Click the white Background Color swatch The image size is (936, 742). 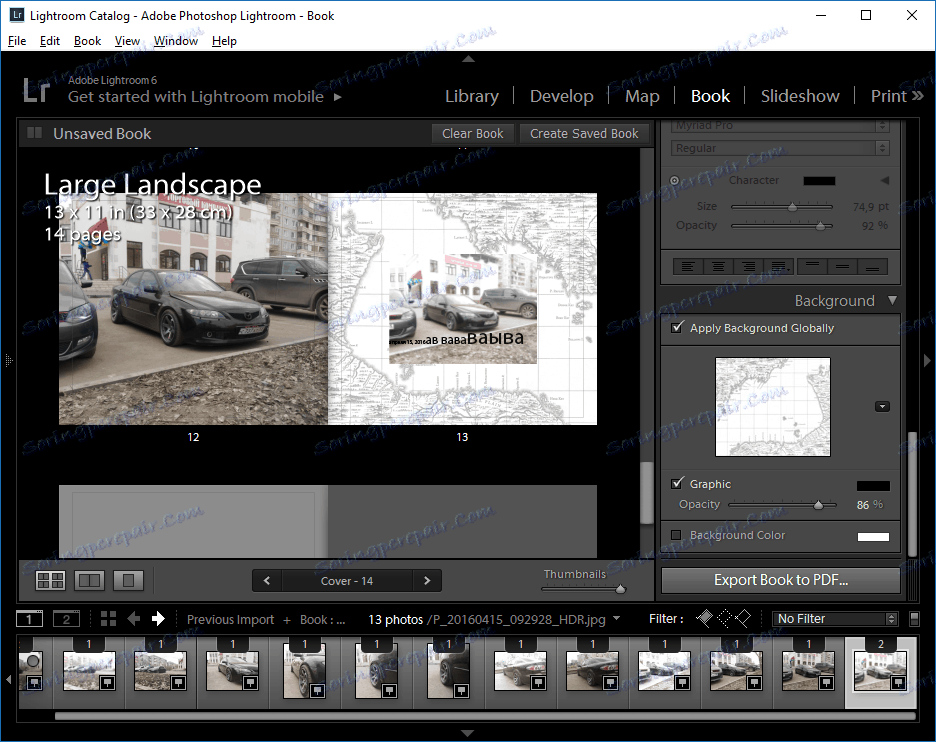(x=873, y=536)
